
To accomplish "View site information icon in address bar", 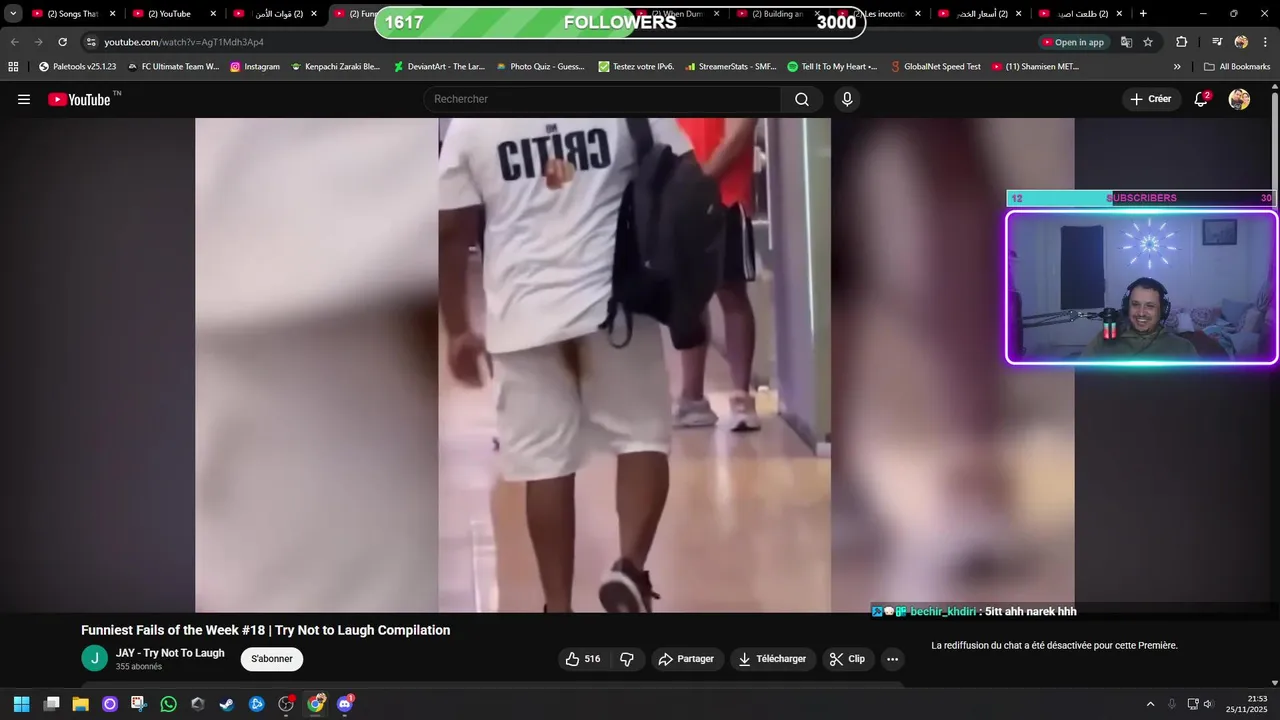I will point(91,42).
